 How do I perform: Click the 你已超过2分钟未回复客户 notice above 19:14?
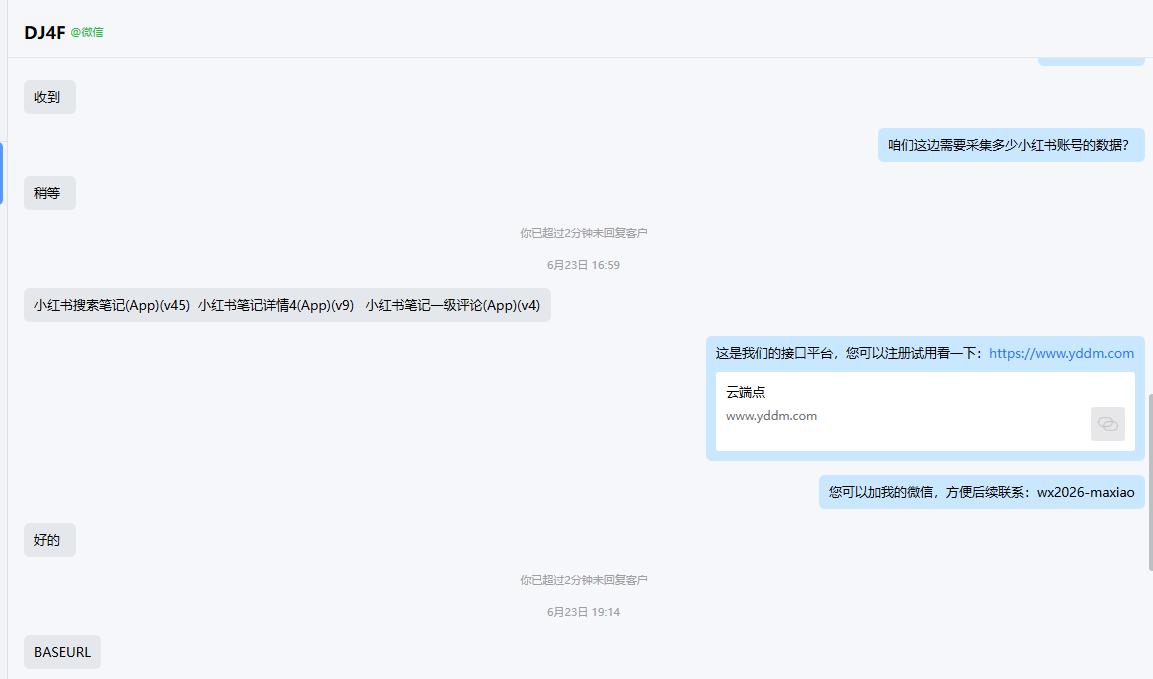[584, 580]
